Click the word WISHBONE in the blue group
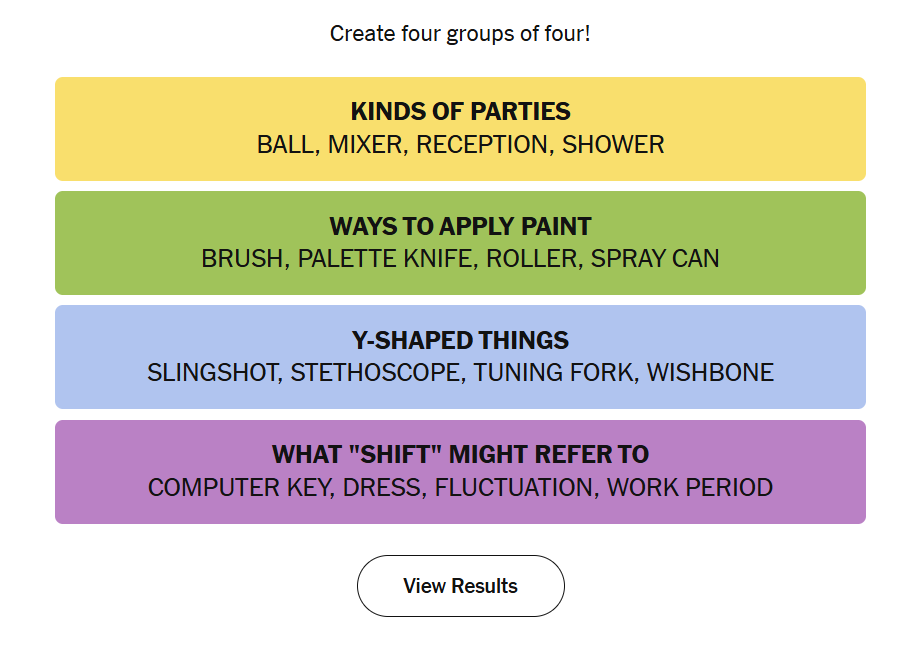923x665 pixels. [x=710, y=374]
